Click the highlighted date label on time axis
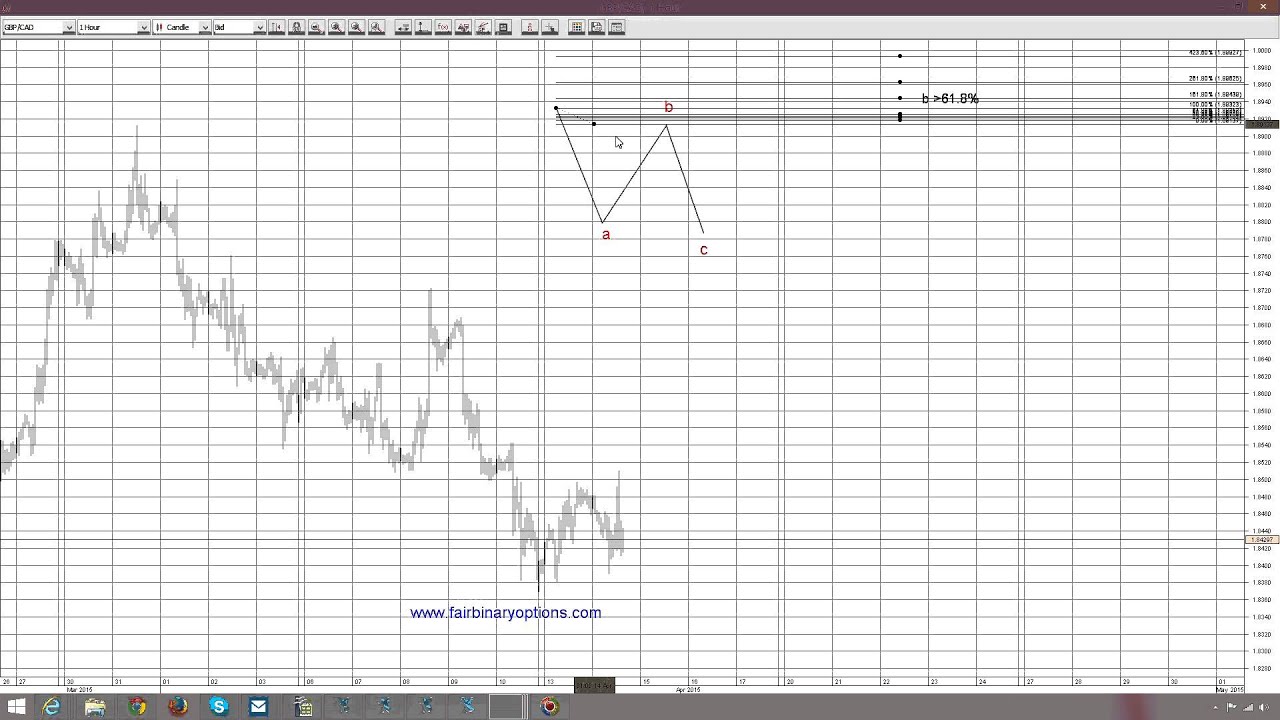Screen dimensions: 1280x720 pos(594,685)
